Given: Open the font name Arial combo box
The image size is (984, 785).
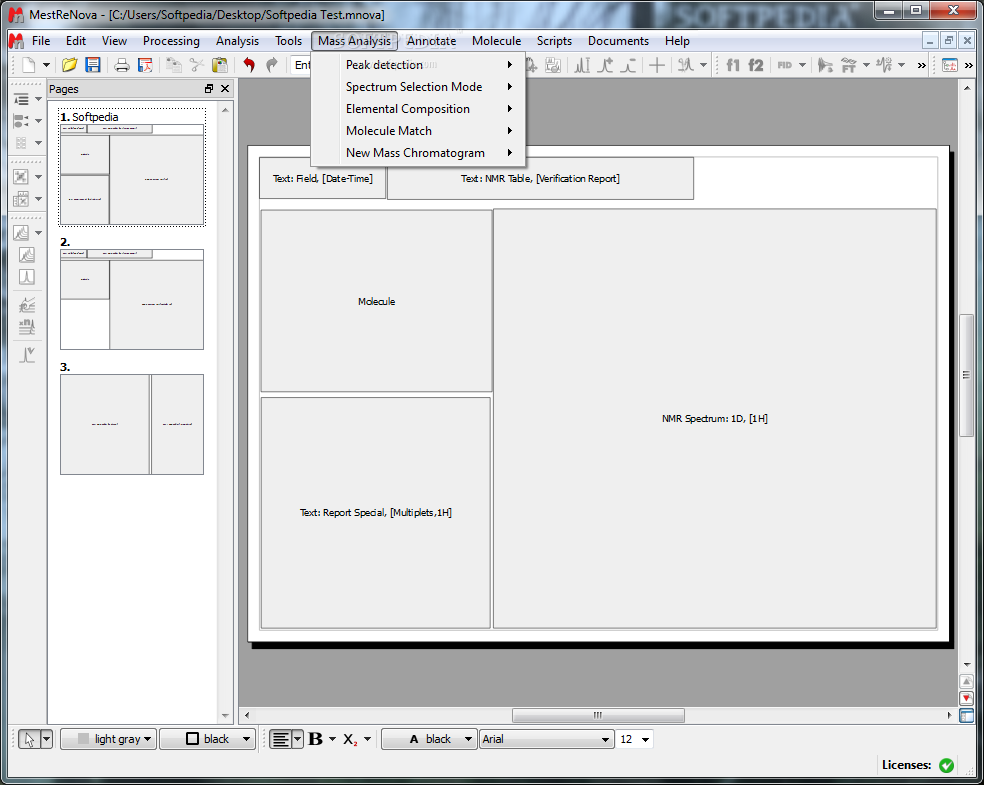Looking at the screenshot, I should pyautogui.click(x=546, y=739).
